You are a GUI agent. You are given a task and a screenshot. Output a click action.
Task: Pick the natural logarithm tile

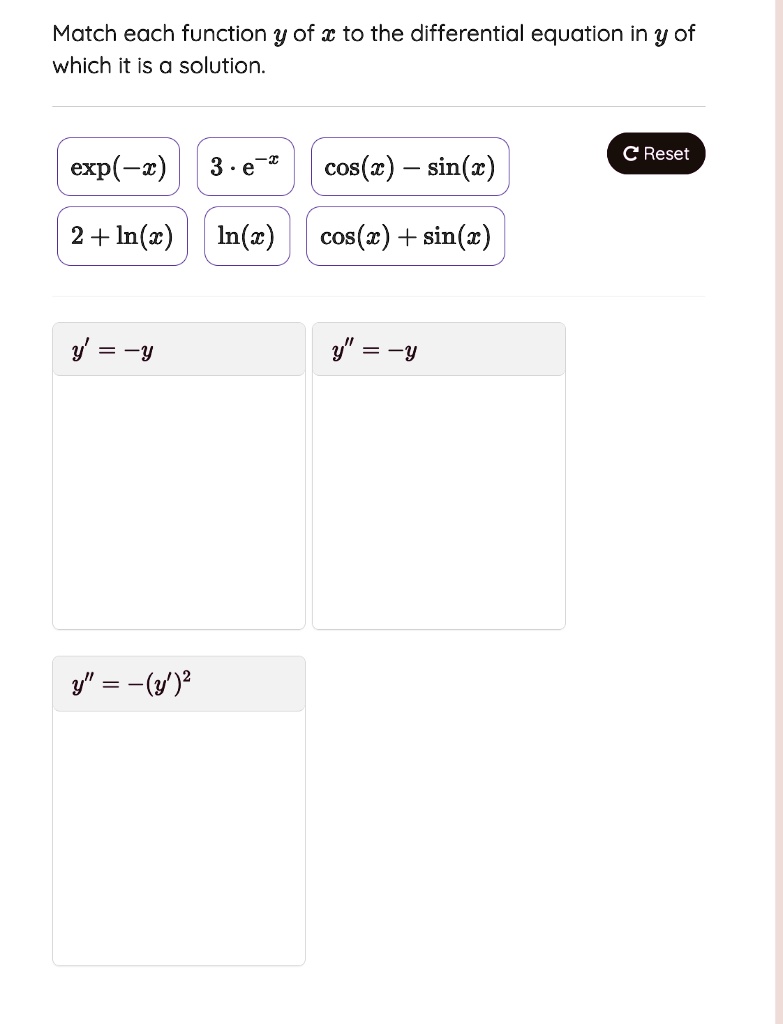[x=246, y=236]
